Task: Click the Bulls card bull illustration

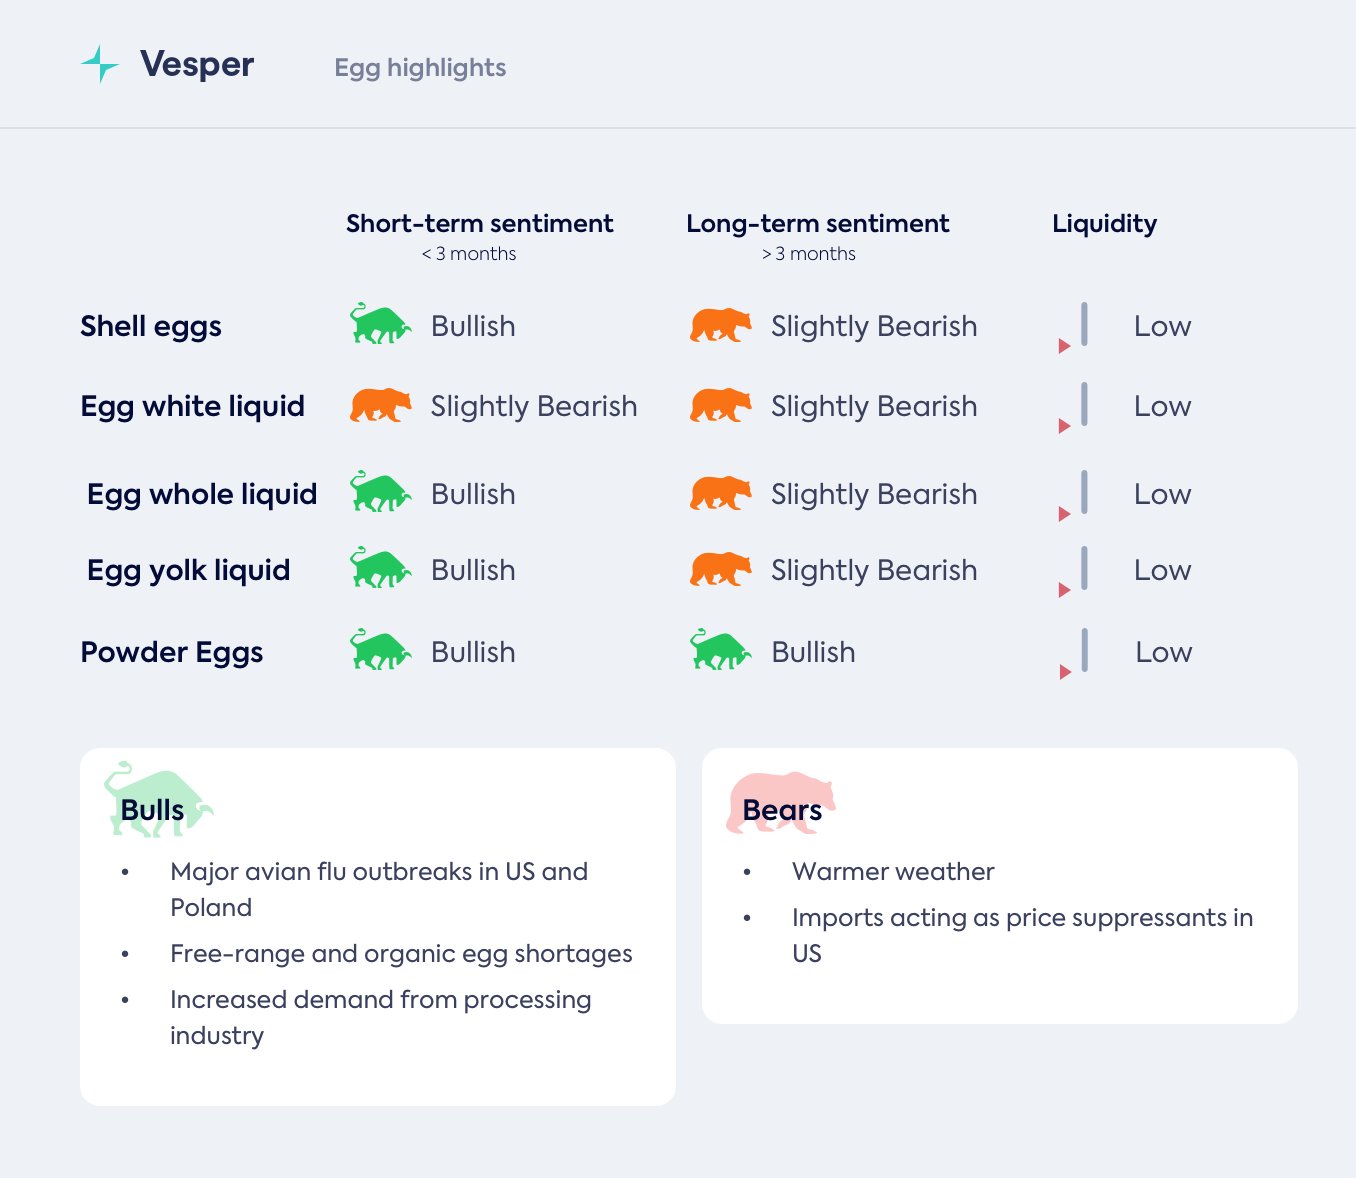Action: (157, 798)
